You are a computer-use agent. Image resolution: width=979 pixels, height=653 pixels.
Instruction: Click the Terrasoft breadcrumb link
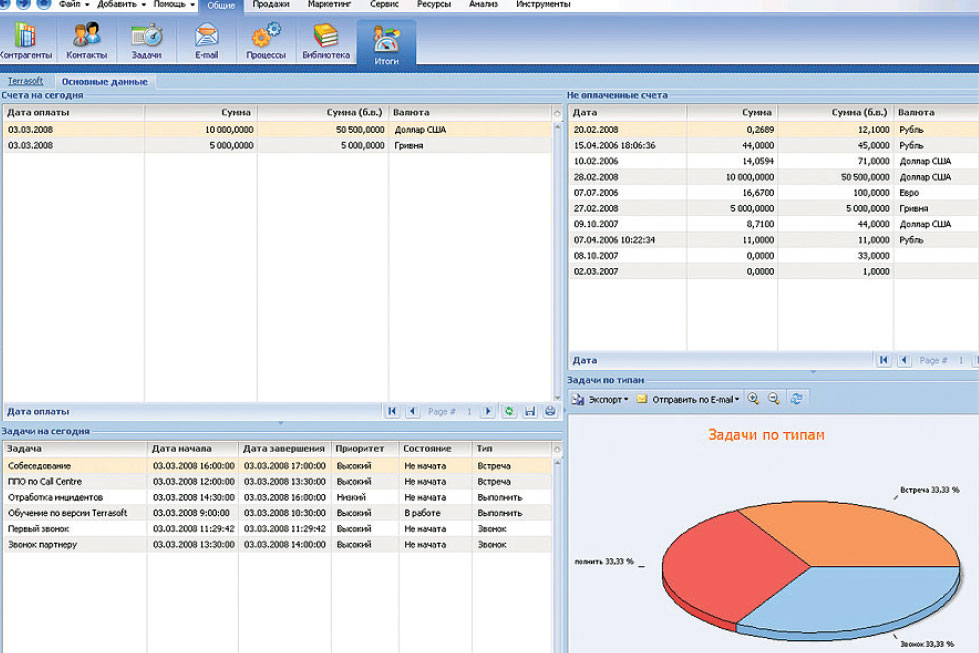26,80
